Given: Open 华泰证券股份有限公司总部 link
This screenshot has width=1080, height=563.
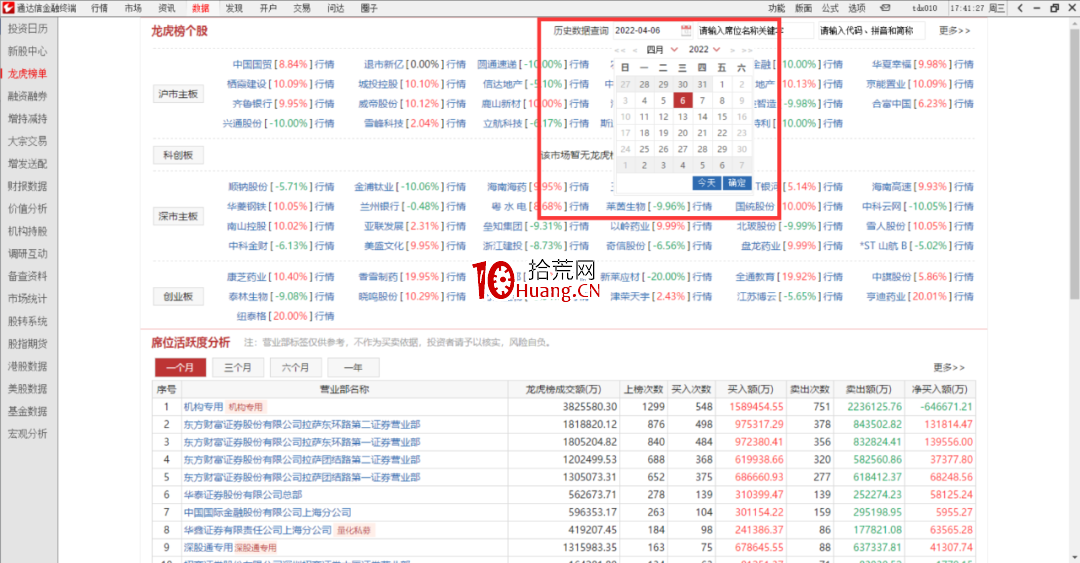Looking at the screenshot, I should [x=242, y=494].
